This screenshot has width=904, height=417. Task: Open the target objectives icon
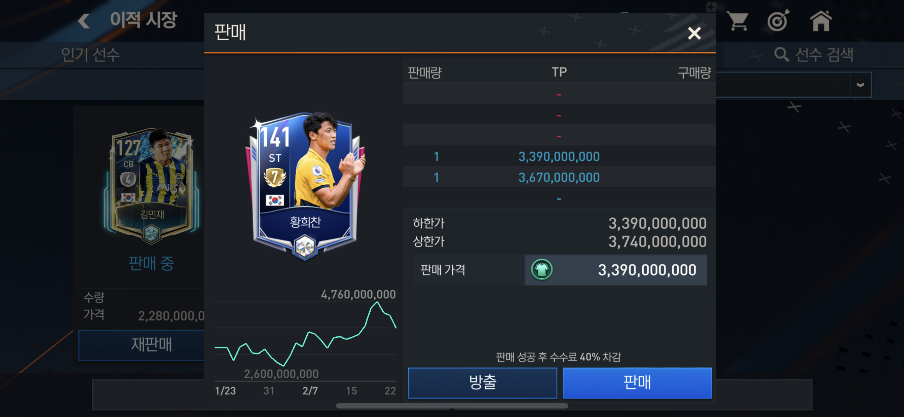coord(778,21)
